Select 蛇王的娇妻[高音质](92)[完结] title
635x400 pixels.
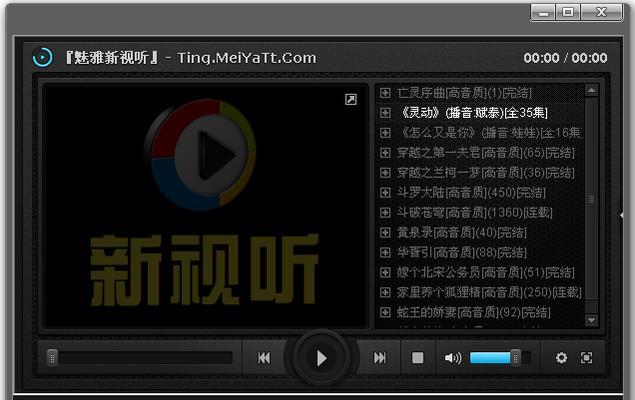tap(474, 312)
